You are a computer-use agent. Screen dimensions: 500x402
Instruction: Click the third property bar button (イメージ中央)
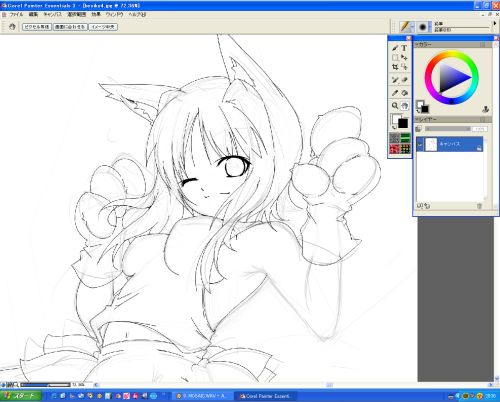pyautogui.click(x=103, y=27)
